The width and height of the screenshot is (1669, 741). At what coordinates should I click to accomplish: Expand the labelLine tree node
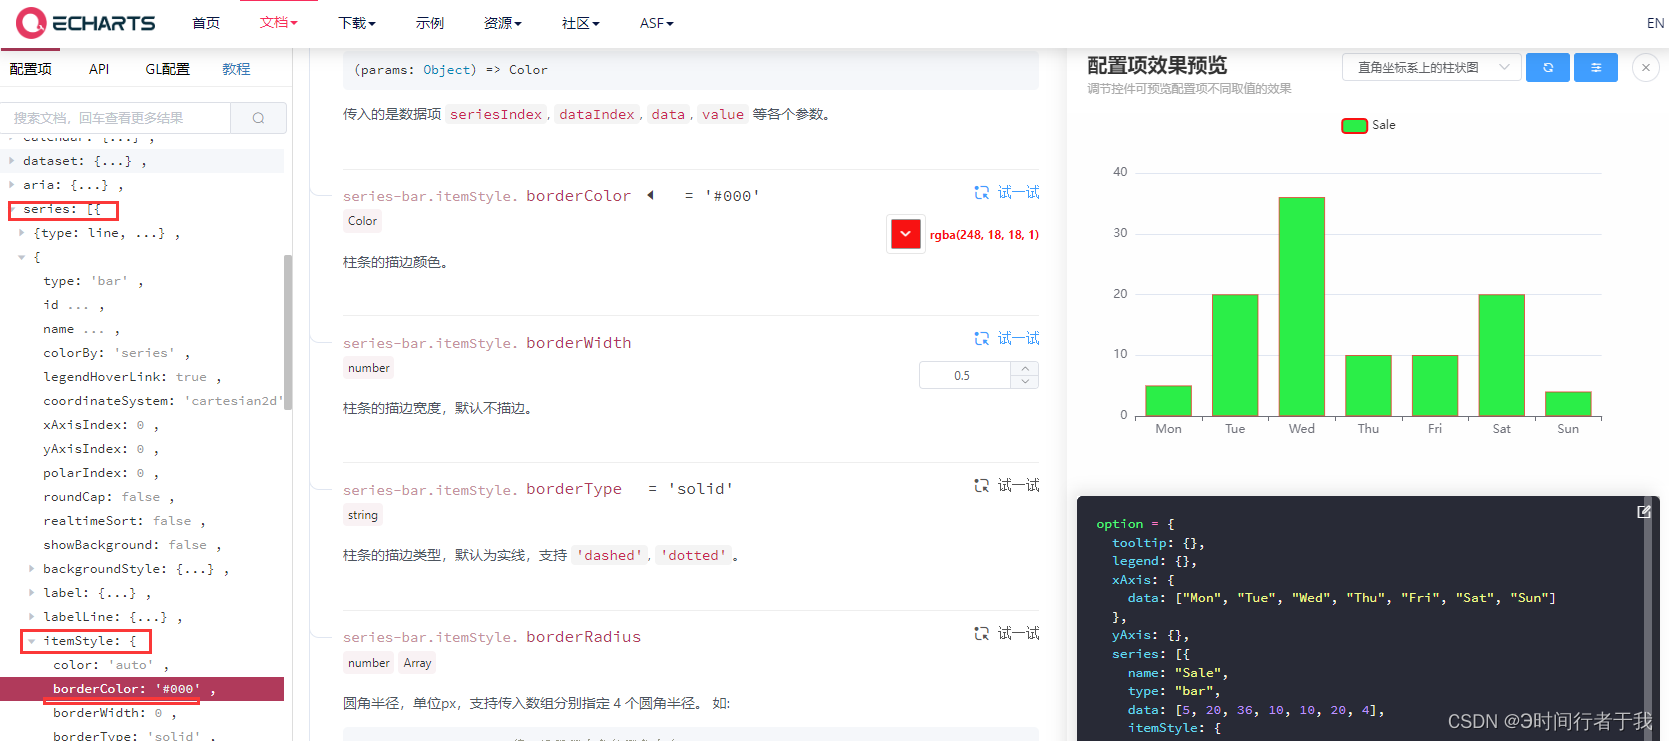click(32, 616)
